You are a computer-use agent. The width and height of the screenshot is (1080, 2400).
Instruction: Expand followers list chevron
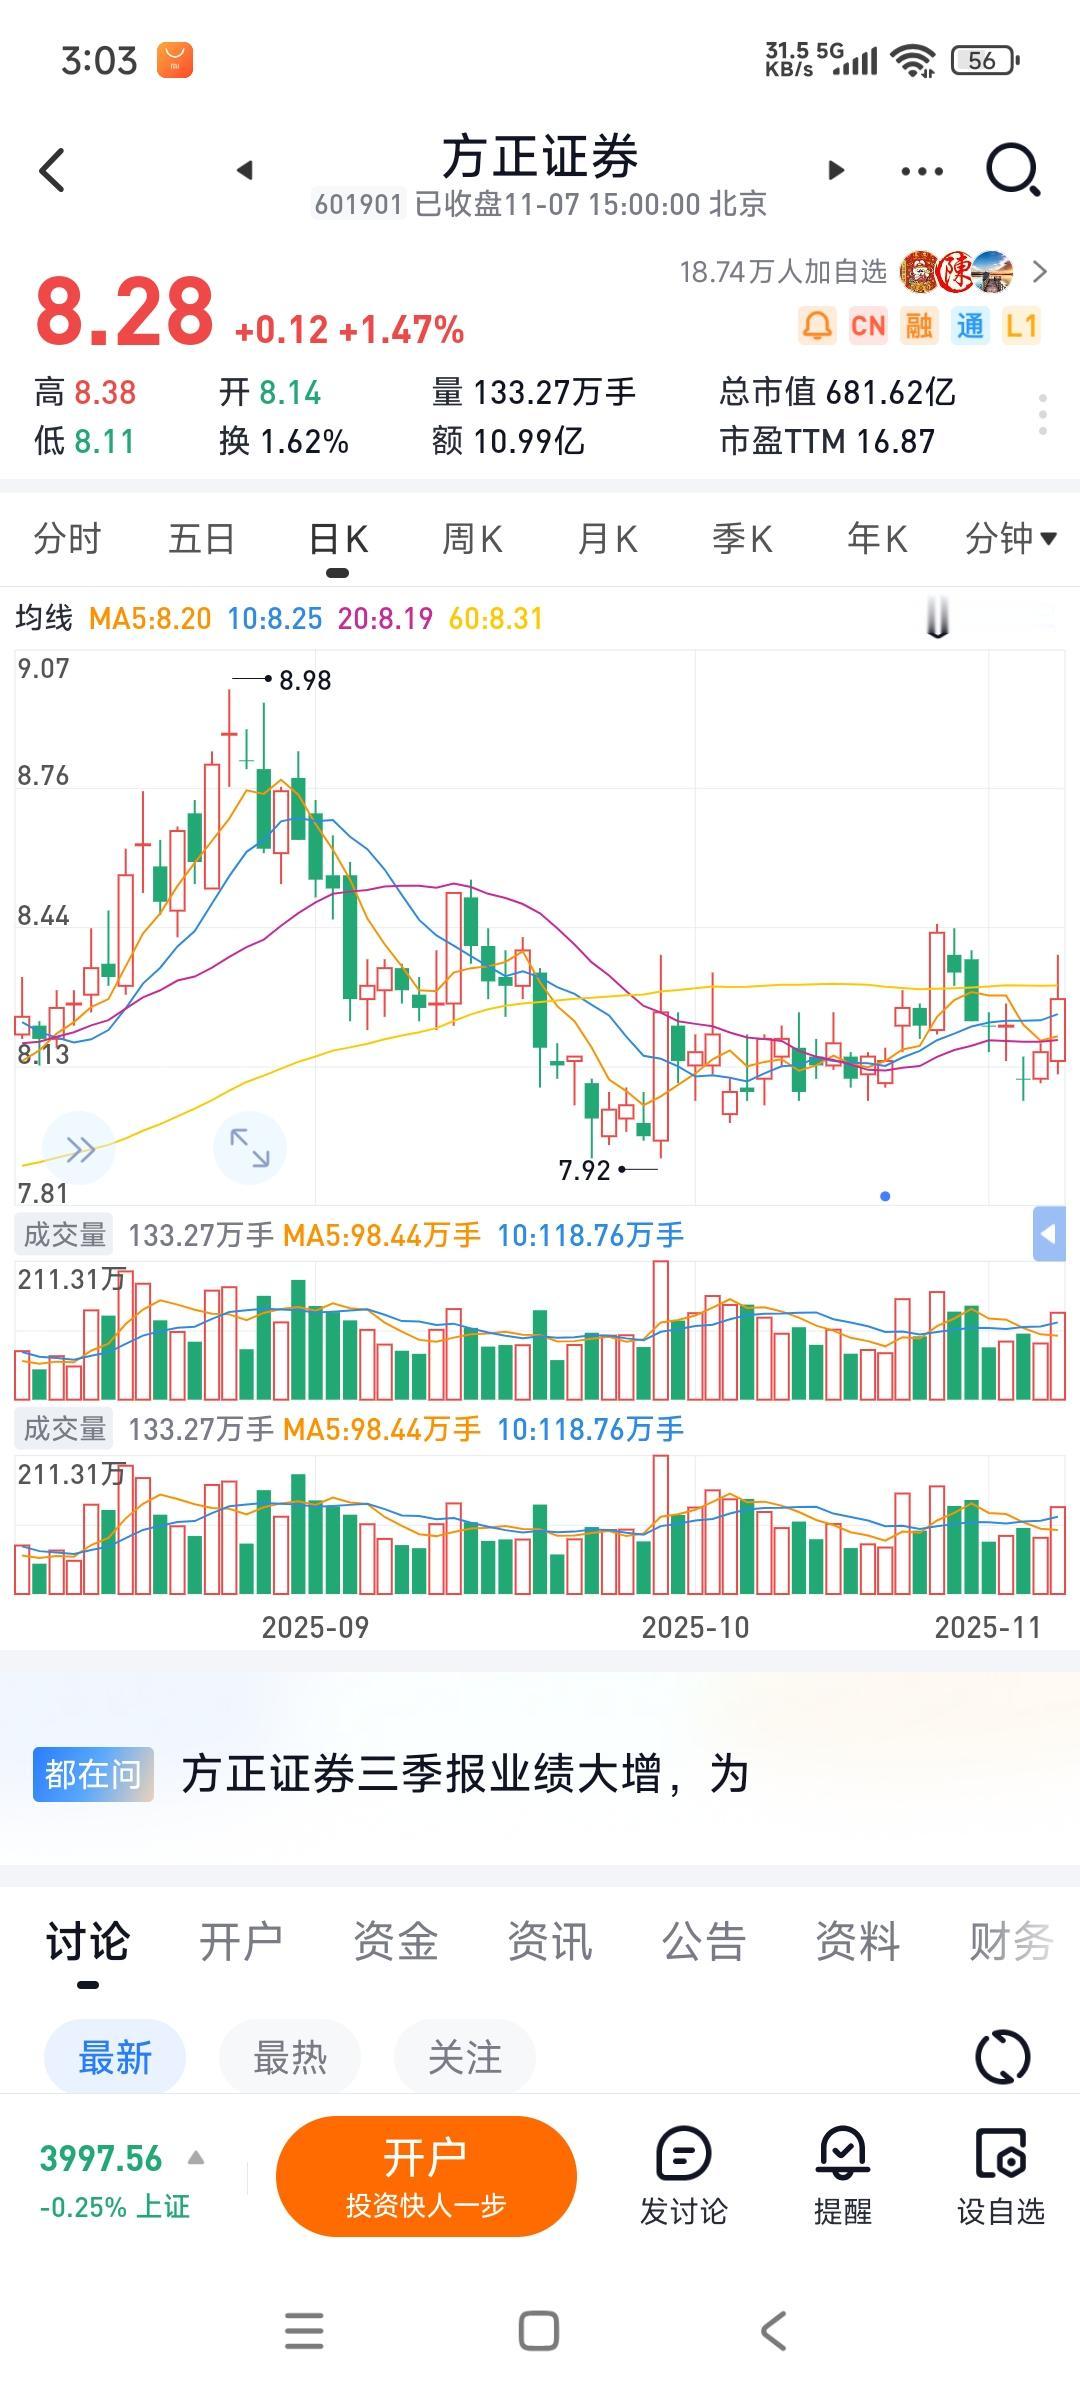point(1040,272)
